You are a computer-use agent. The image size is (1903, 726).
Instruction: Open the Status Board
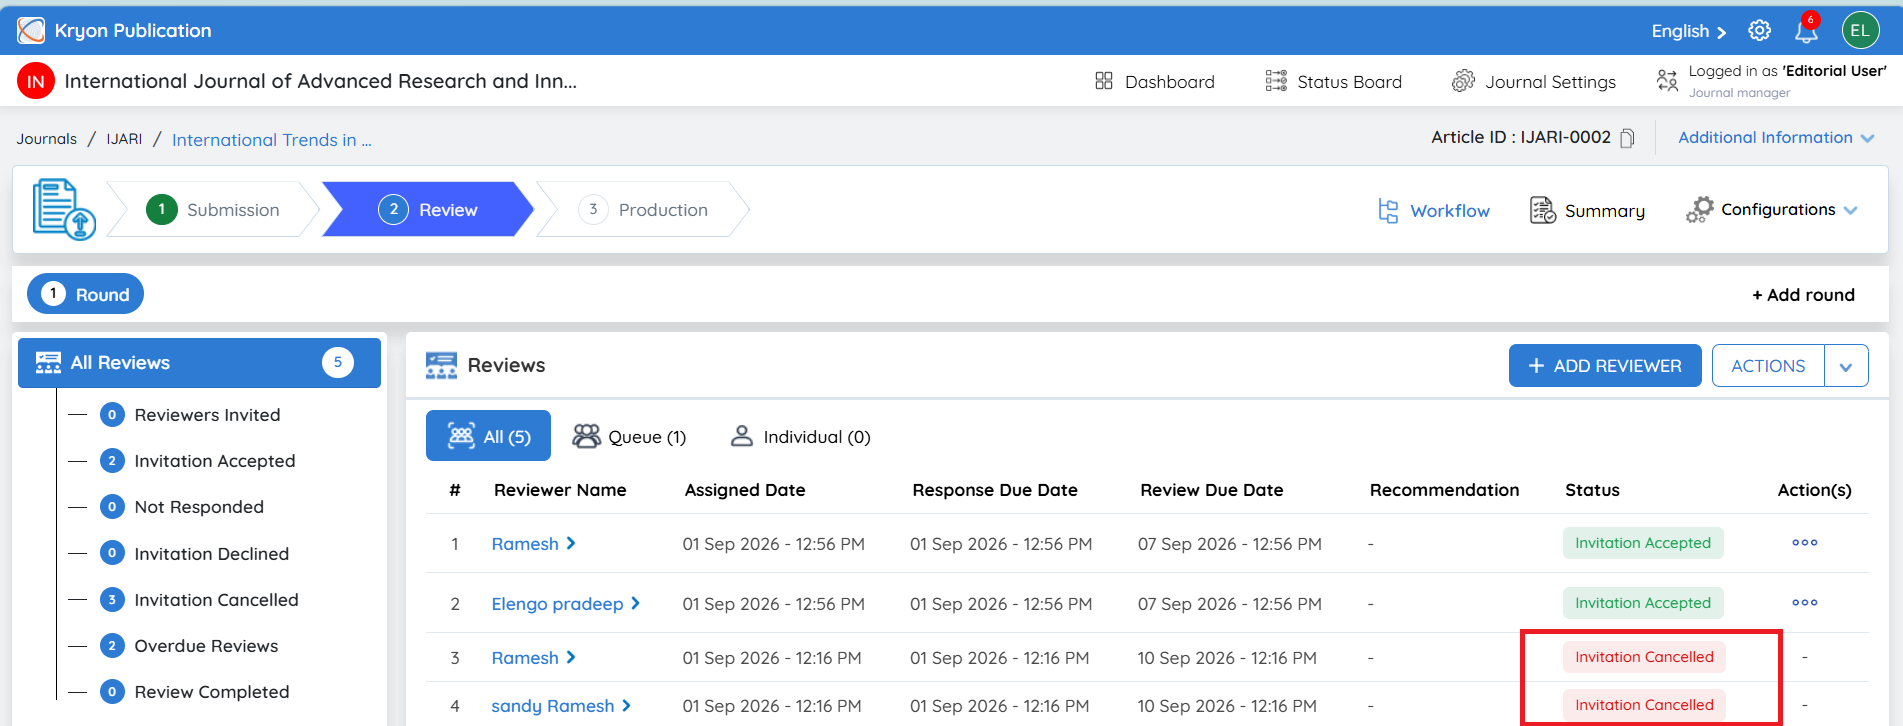[1333, 82]
